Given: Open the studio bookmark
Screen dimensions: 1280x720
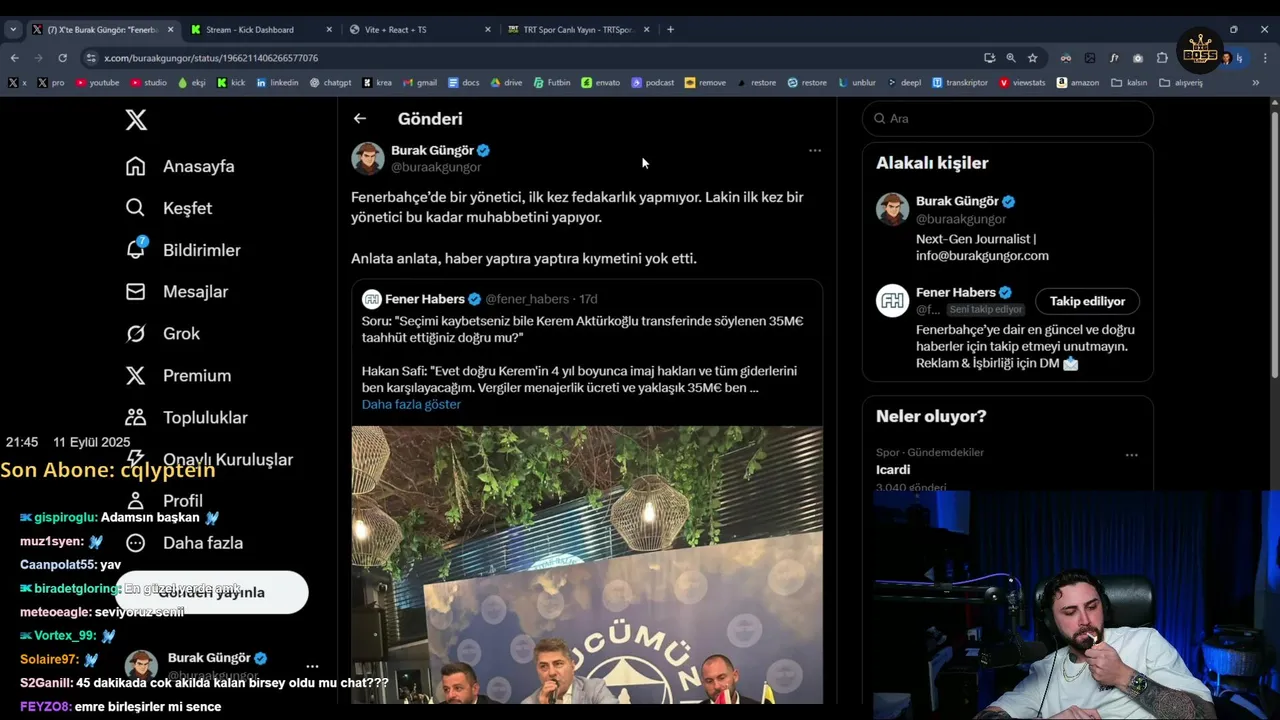Looking at the screenshot, I should [149, 83].
